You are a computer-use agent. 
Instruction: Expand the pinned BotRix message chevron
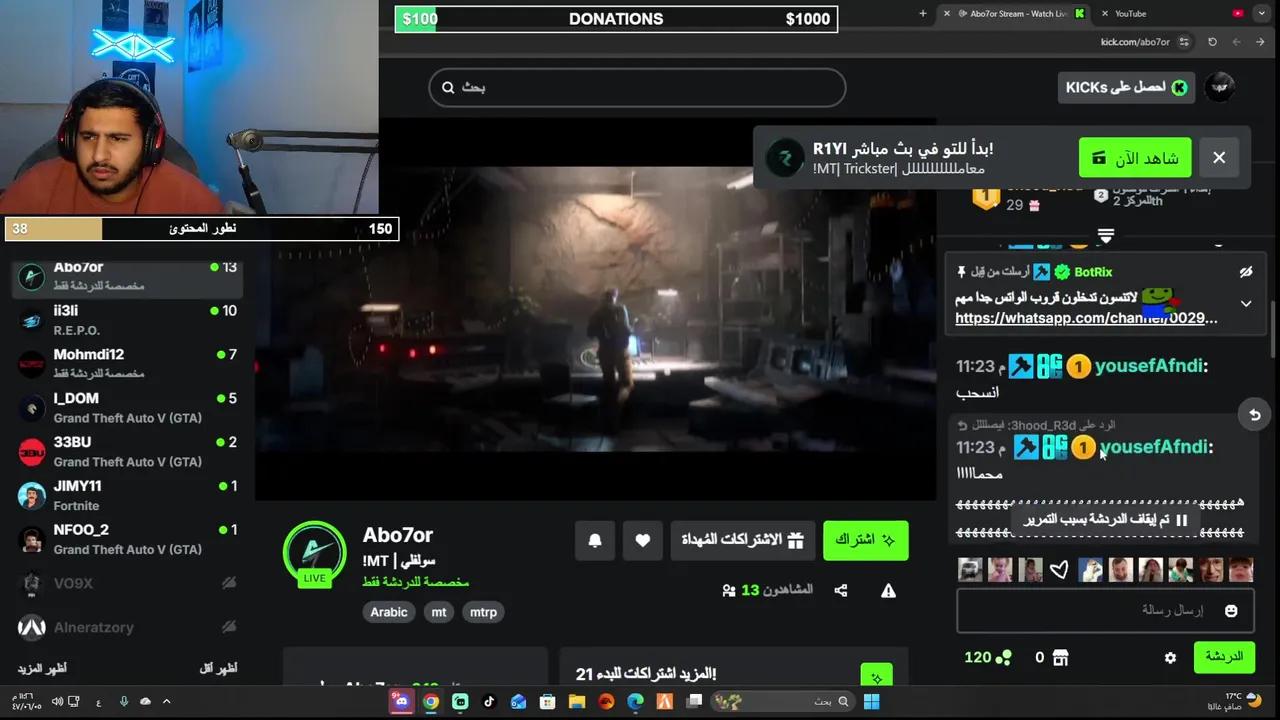coord(1246,303)
